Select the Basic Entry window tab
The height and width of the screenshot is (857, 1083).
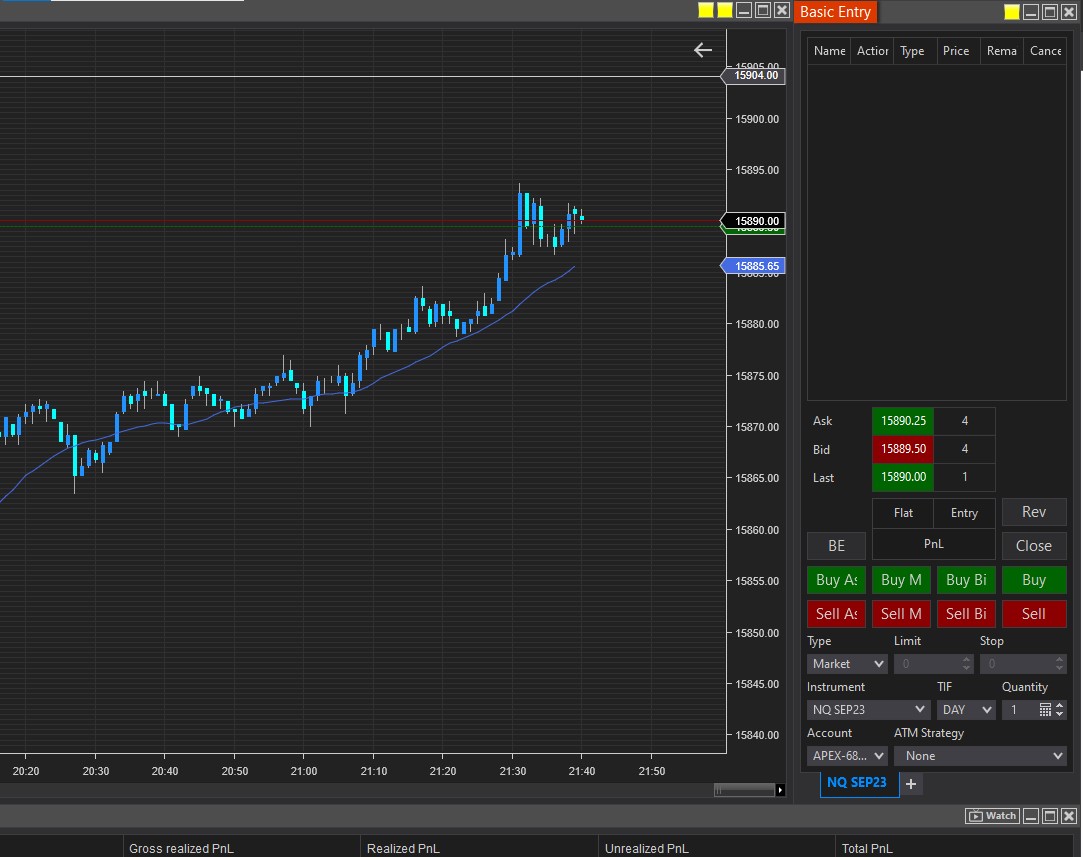(x=836, y=12)
